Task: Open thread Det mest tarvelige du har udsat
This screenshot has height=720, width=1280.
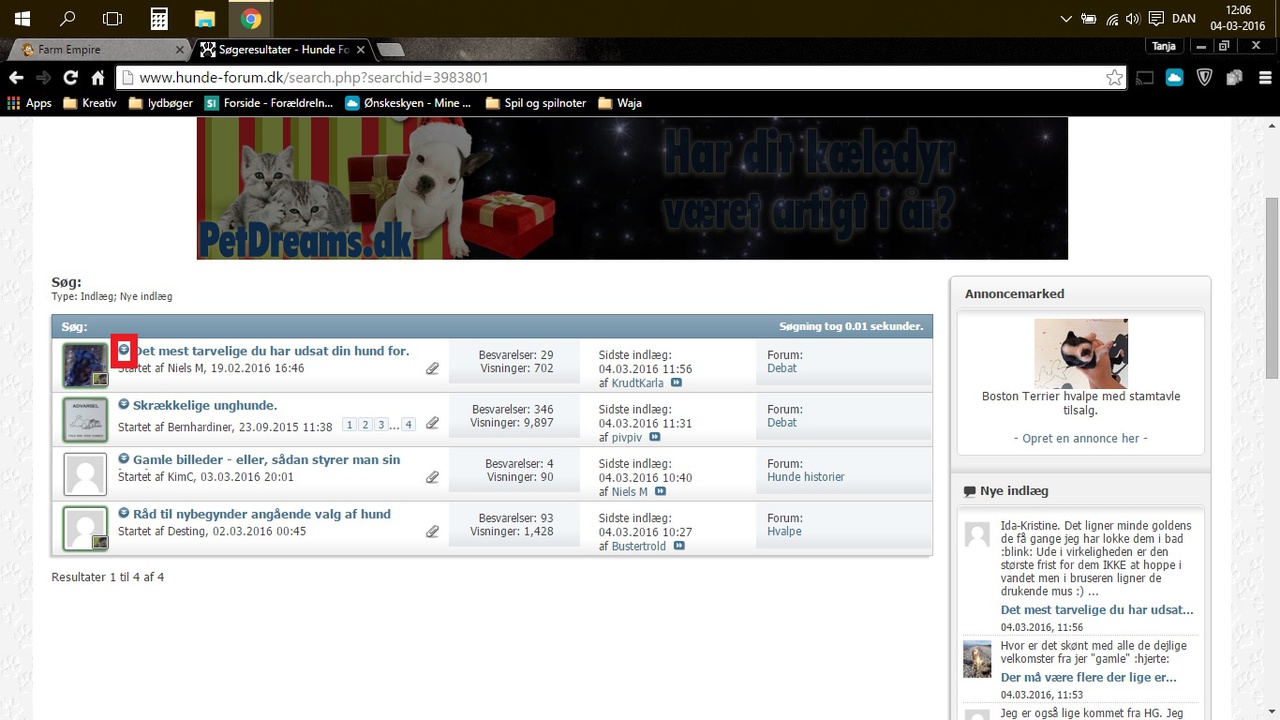Action: [x=271, y=351]
